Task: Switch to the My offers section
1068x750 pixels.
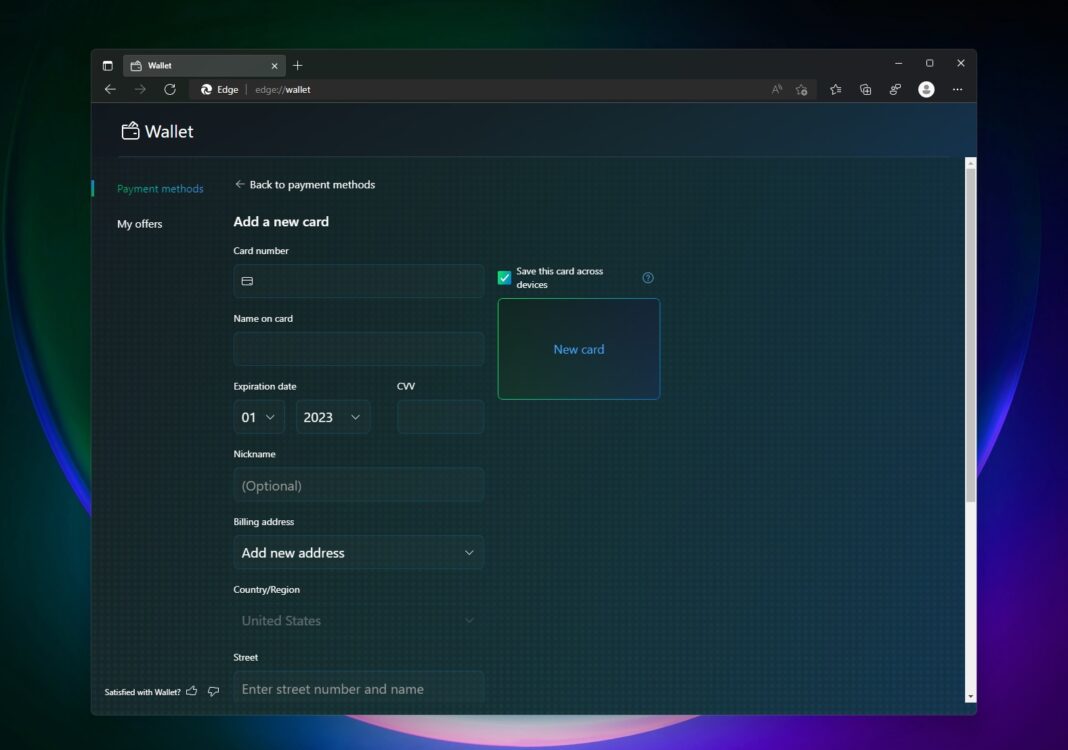Action: coord(139,224)
